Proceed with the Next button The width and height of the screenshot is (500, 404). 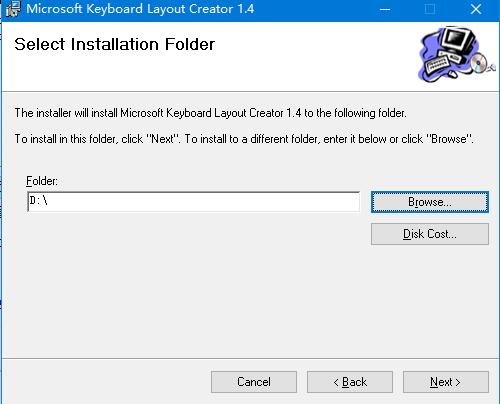(x=446, y=382)
